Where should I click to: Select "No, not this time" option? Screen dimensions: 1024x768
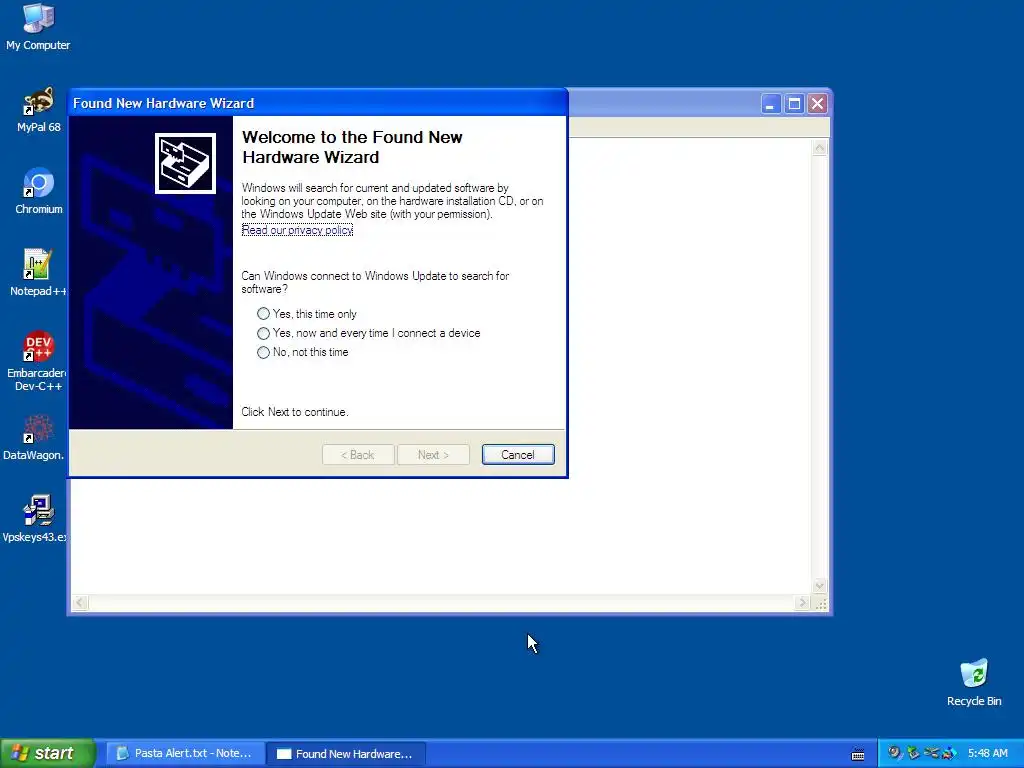tap(303, 352)
